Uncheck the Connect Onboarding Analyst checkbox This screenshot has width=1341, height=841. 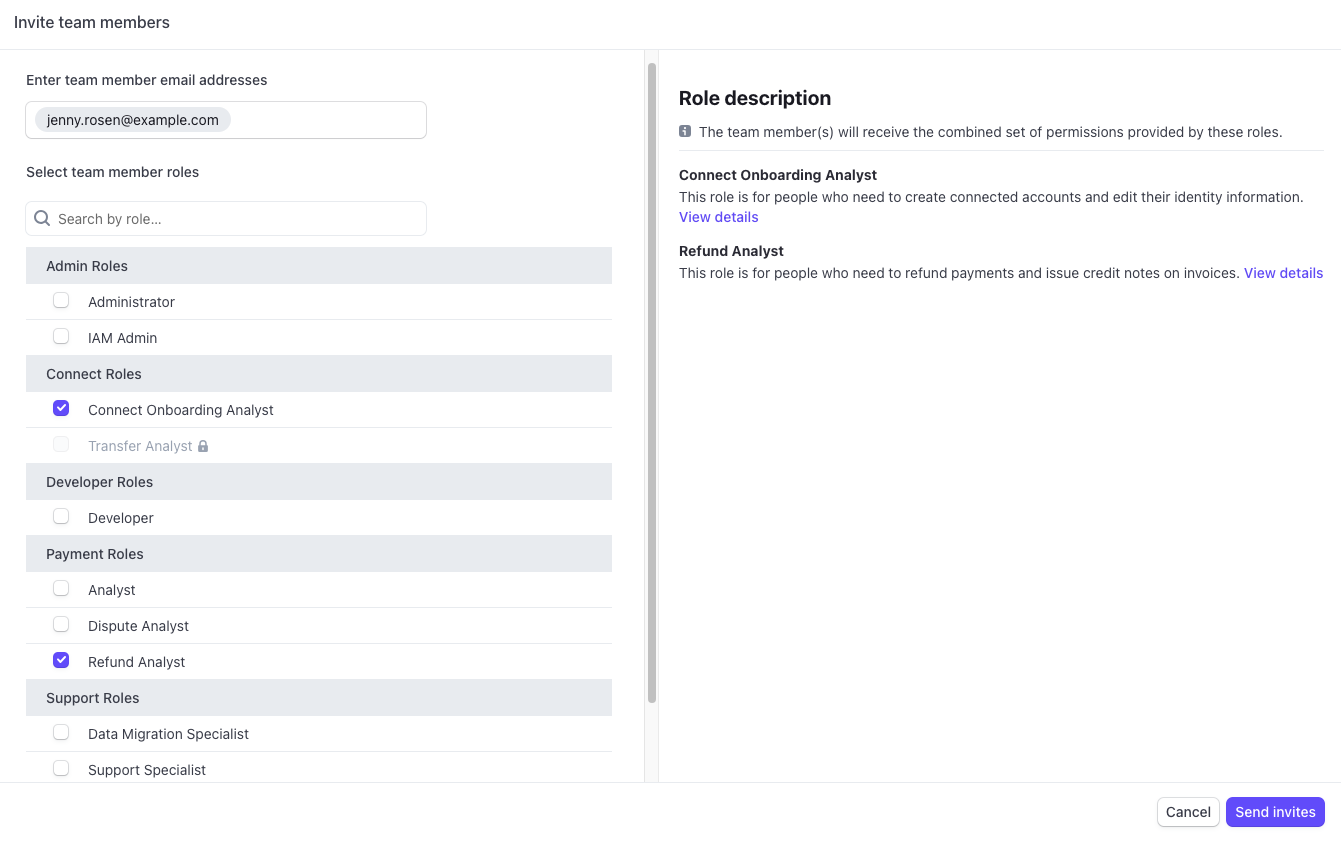point(61,408)
